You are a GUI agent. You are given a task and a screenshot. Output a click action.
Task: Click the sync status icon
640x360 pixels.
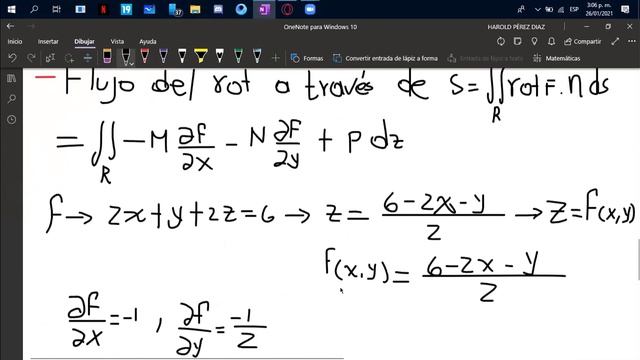tap(501, 41)
